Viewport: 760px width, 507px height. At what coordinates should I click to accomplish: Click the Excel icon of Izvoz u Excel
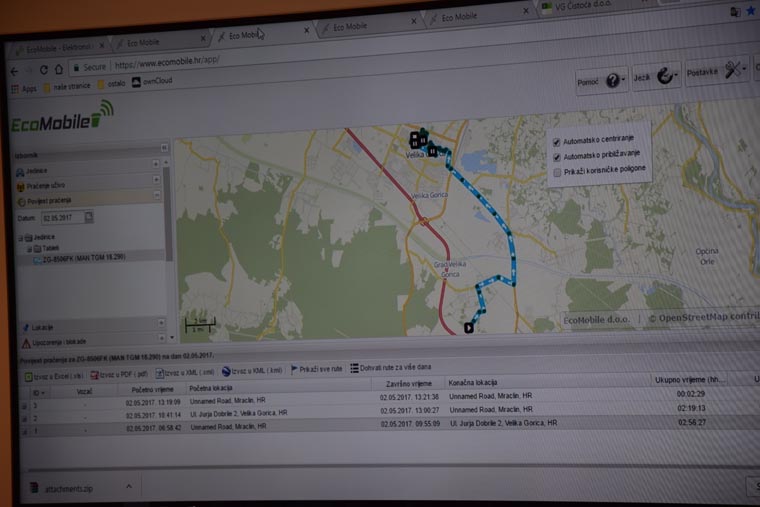(x=29, y=377)
